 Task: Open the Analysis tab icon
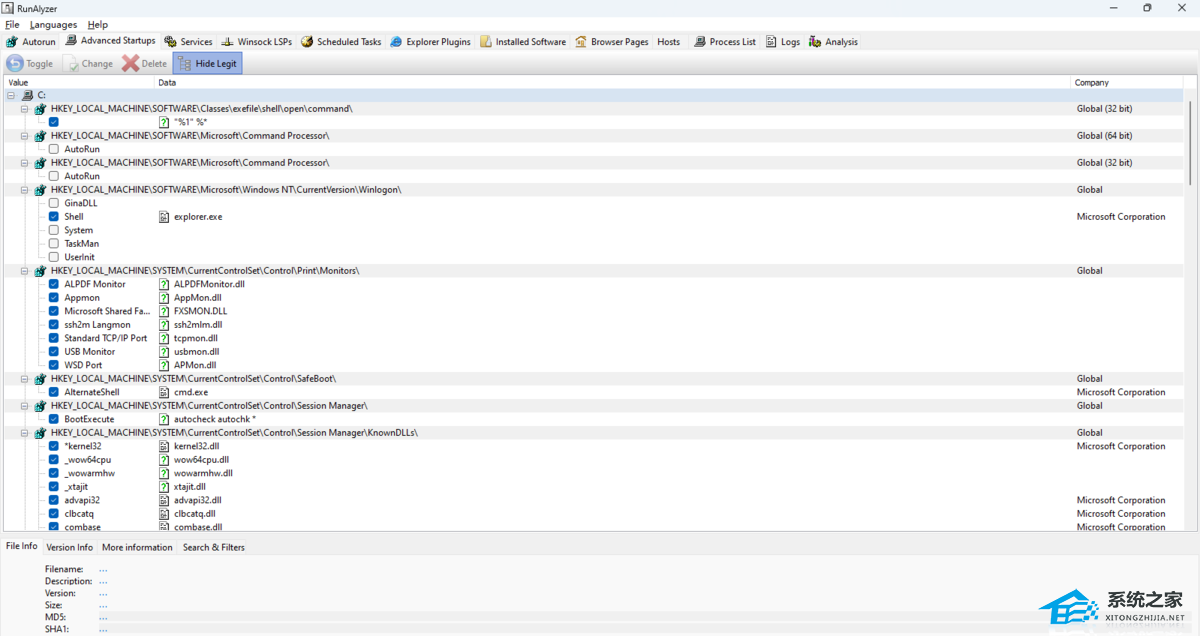click(816, 42)
